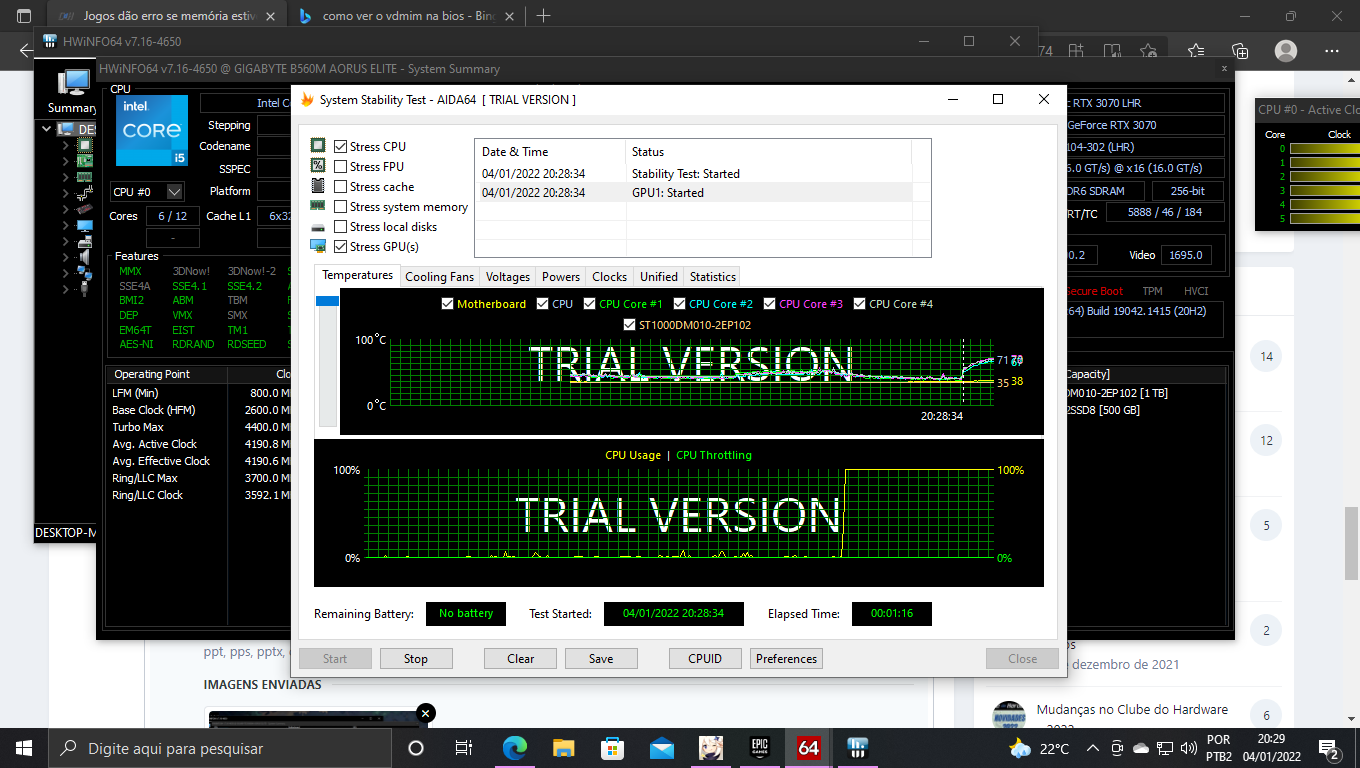1360x768 pixels.
Task: Open AIDA64 Preferences
Action: pyautogui.click(x=786, y=659)
